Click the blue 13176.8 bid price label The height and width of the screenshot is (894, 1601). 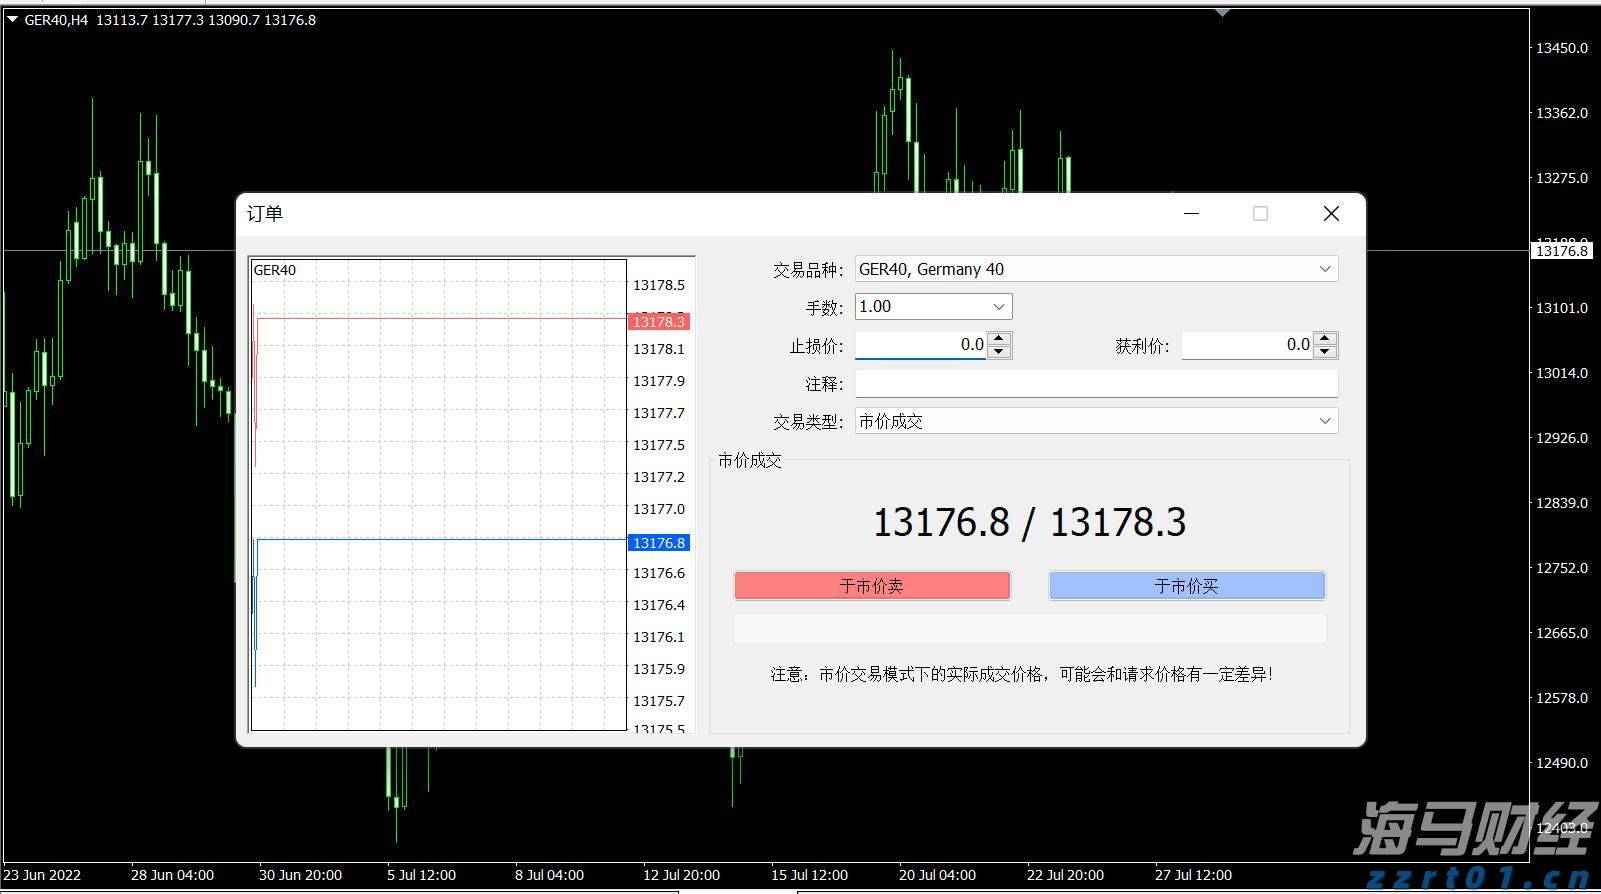659,543
